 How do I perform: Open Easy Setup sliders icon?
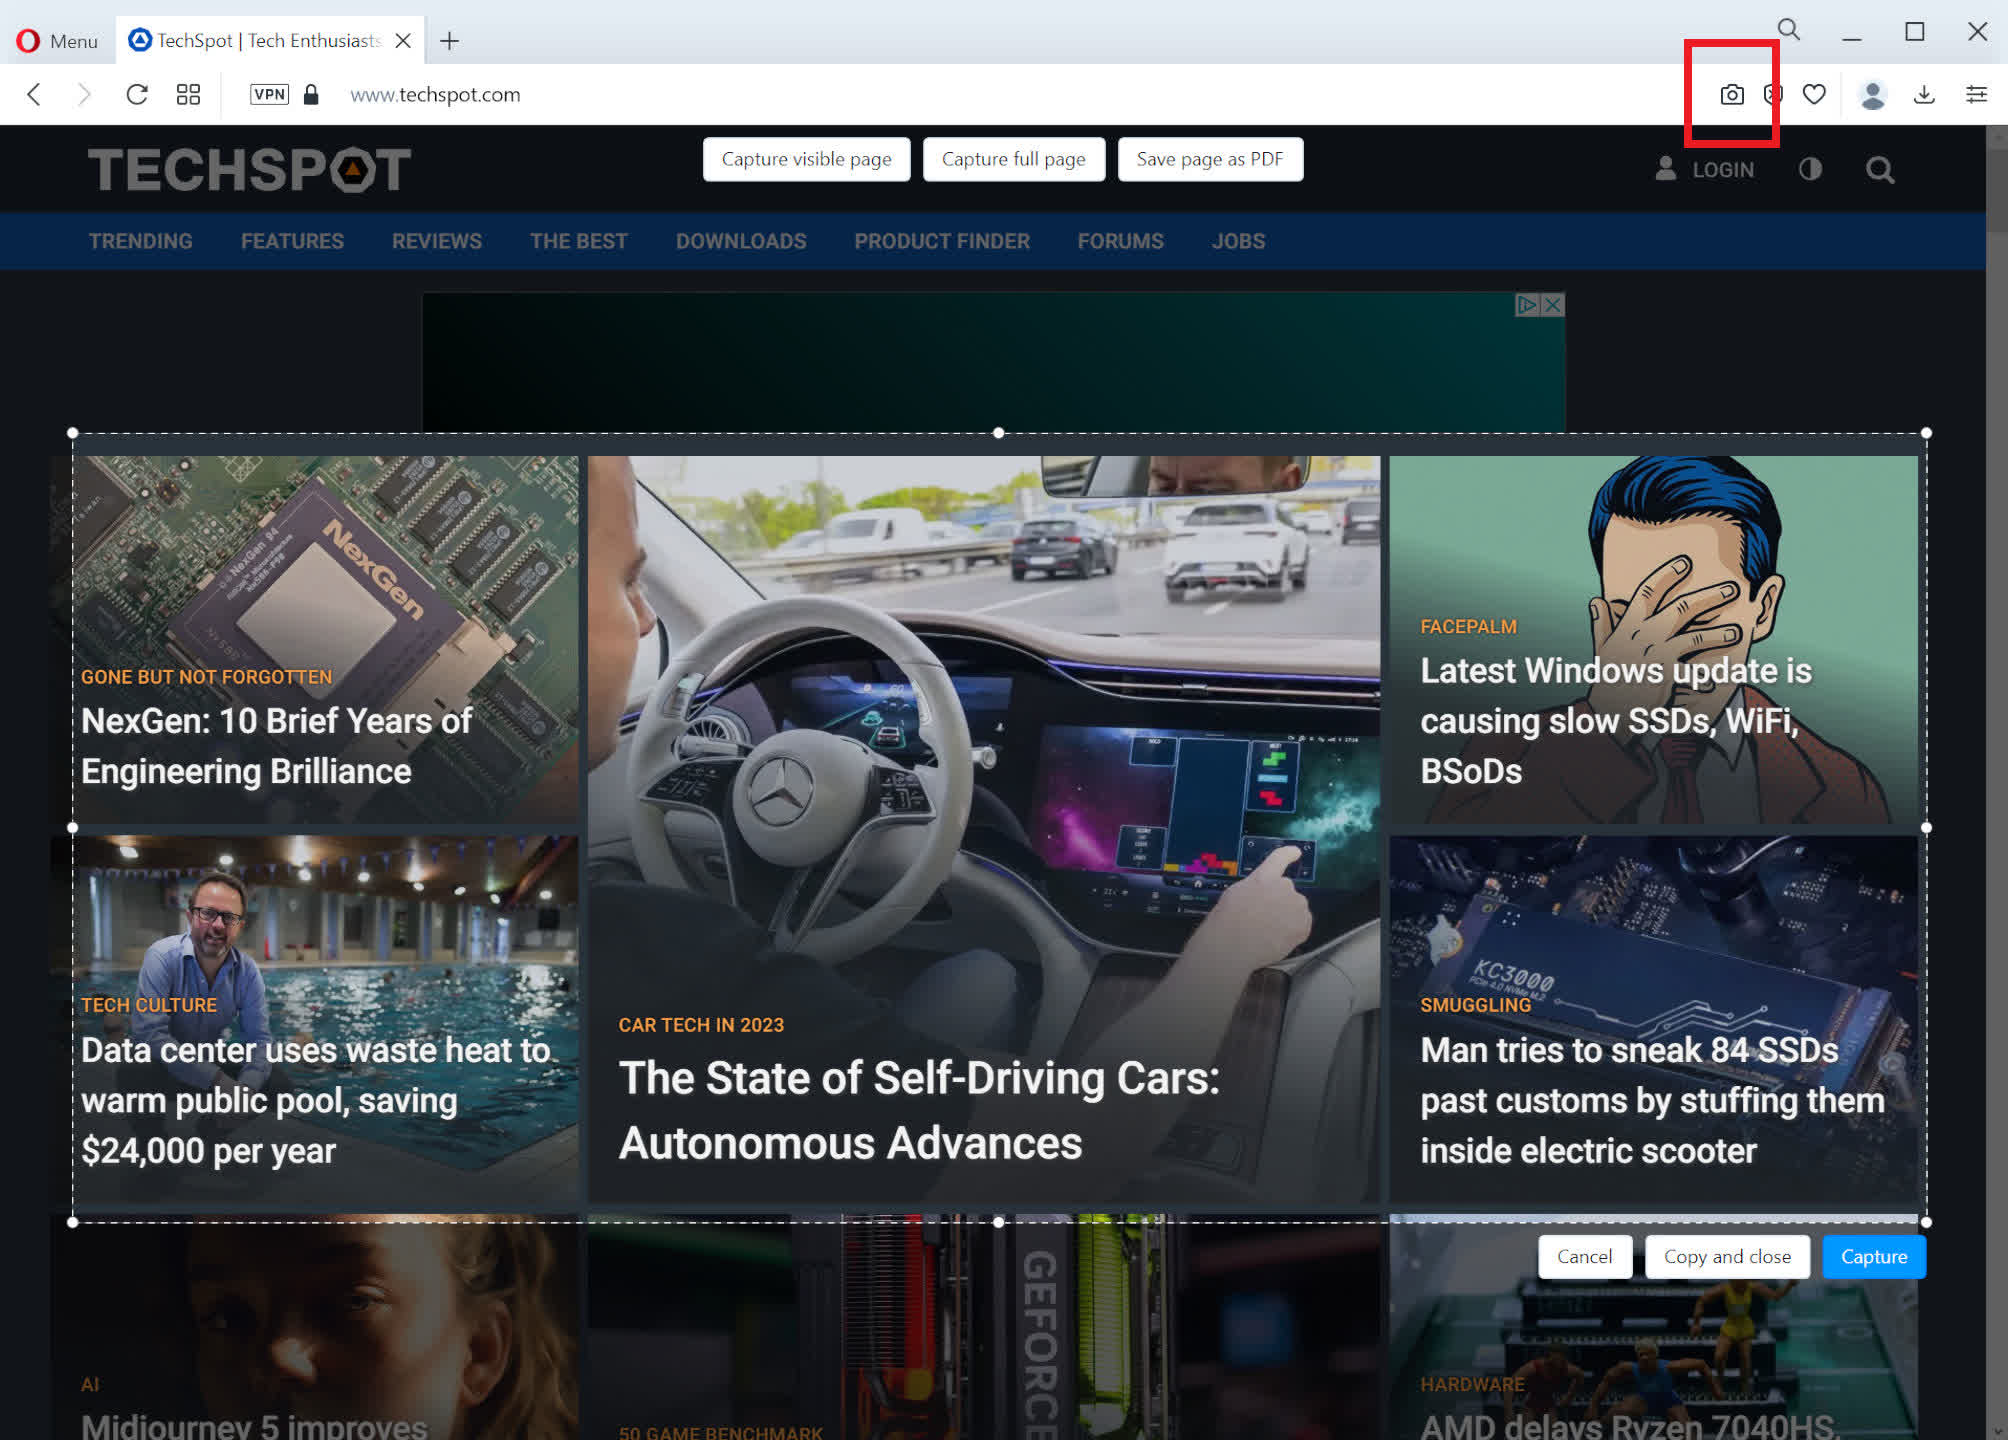coord(1976,94)
